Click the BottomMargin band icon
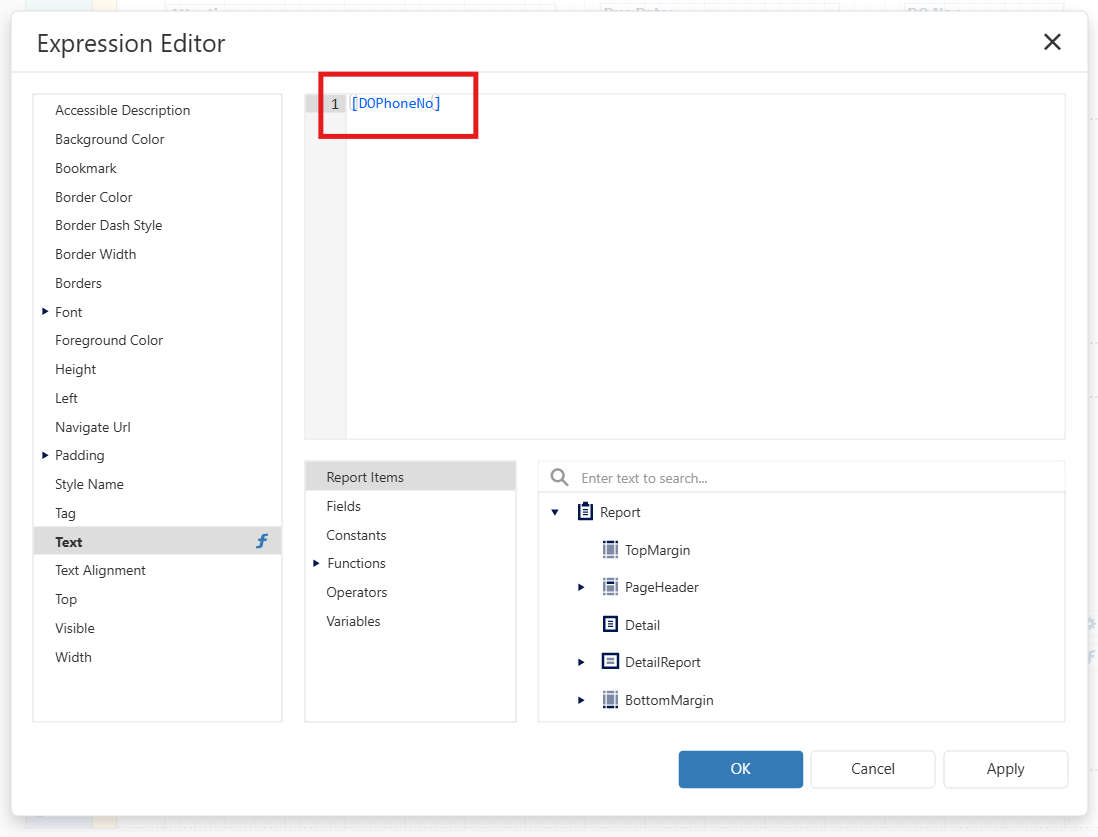 click(610, 700)
